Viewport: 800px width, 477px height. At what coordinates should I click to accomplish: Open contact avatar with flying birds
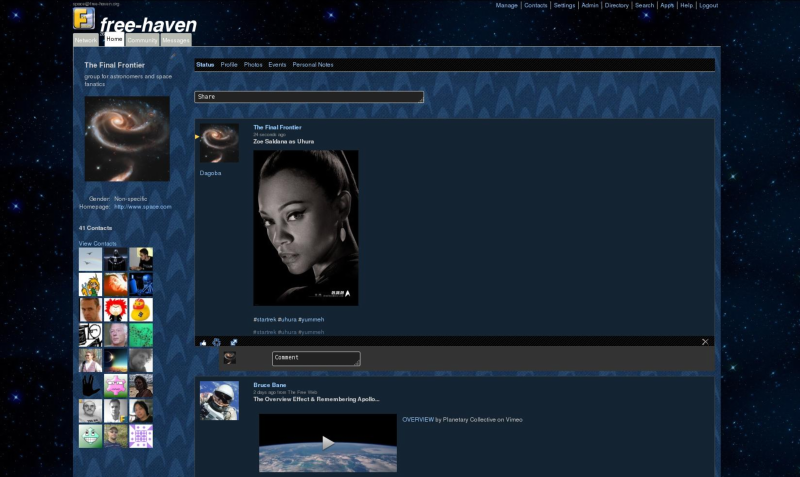(90, 259)
